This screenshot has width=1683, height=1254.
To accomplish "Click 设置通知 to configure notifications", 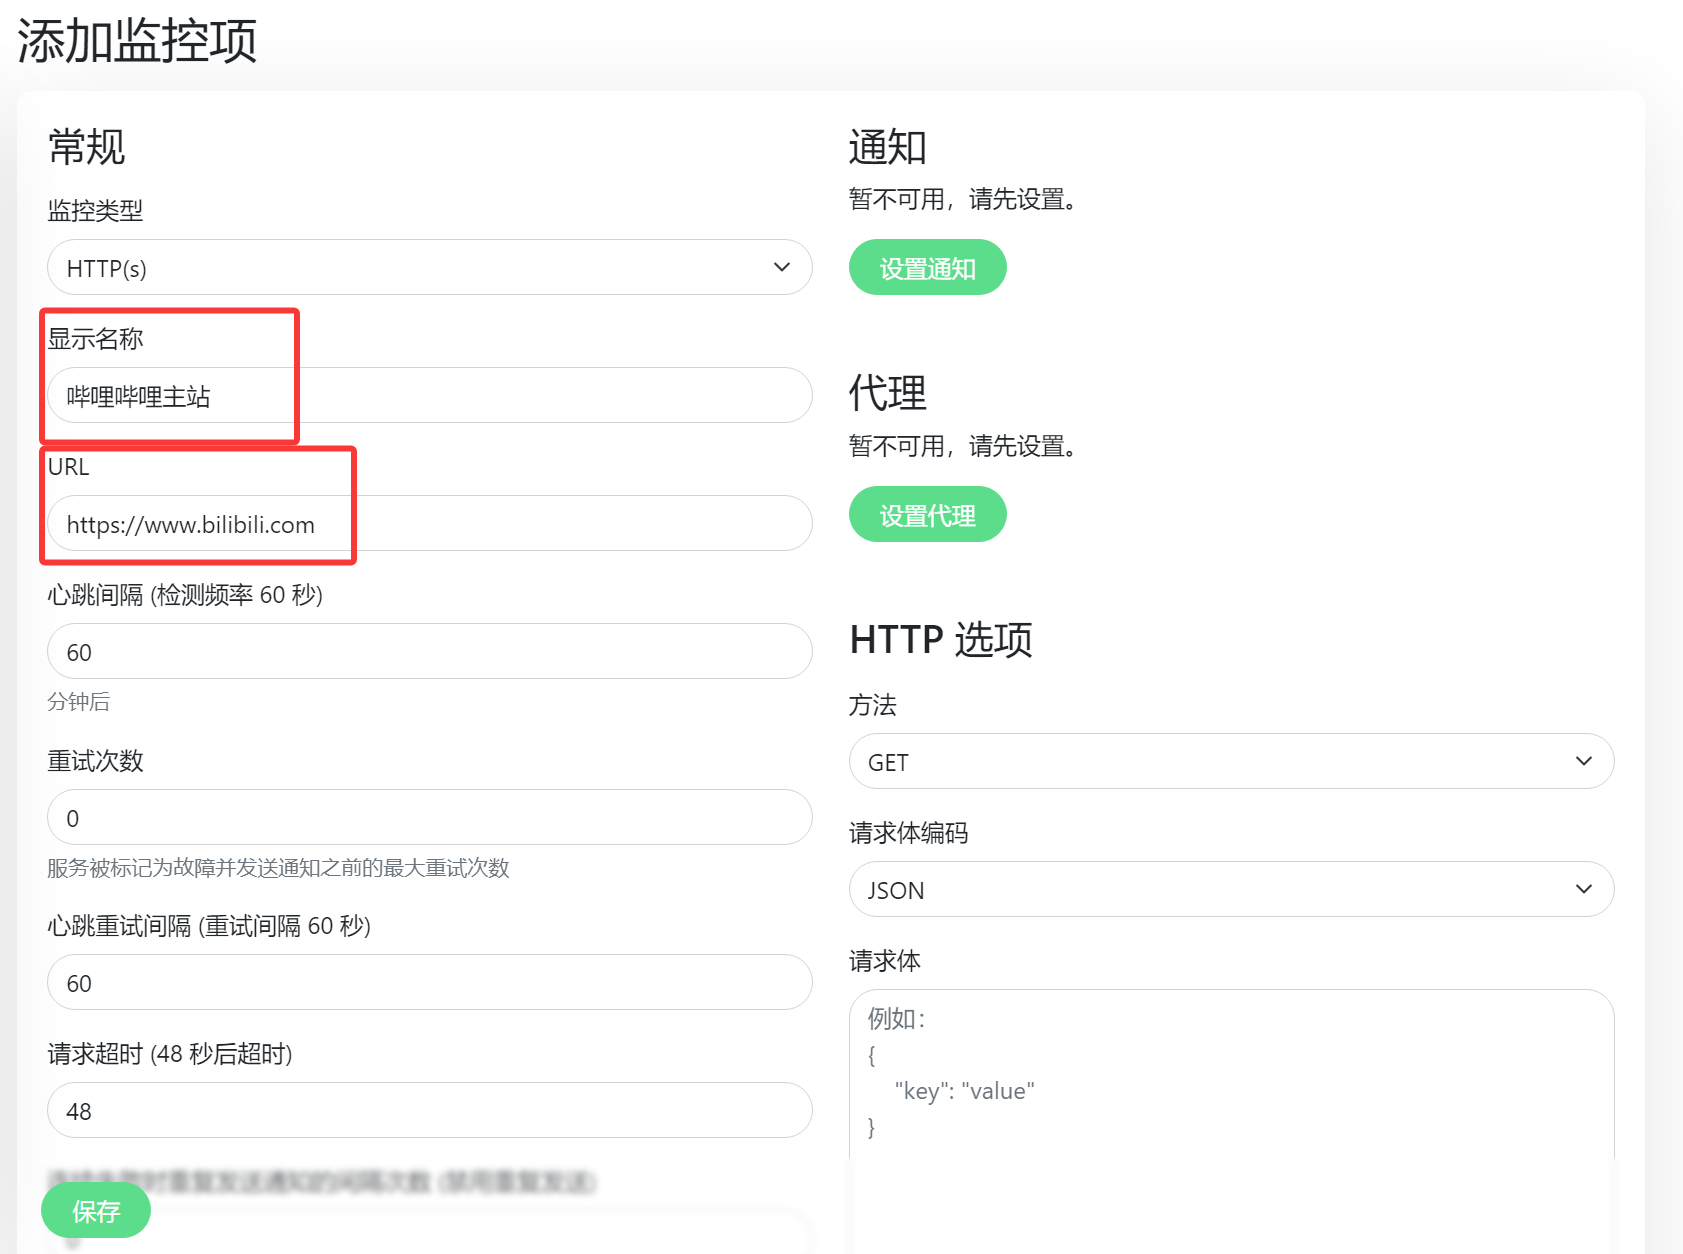I will (926, 267).
